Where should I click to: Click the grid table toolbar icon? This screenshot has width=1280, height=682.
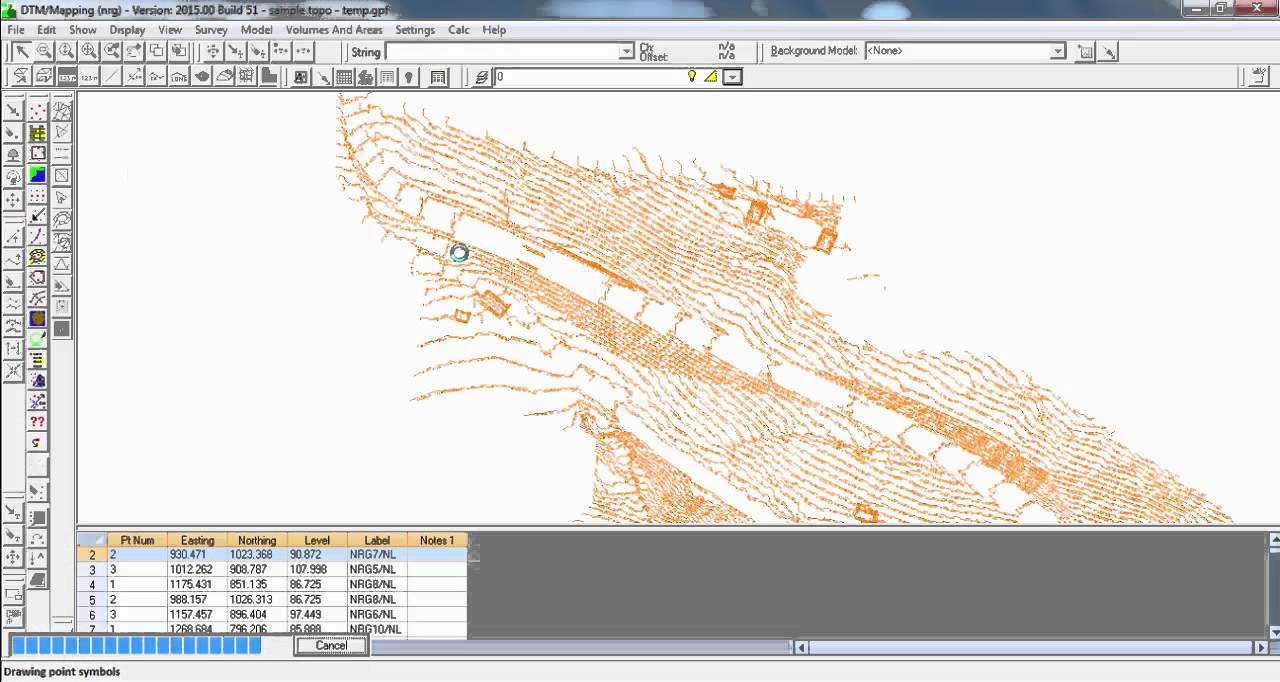[x=344, y=77]
